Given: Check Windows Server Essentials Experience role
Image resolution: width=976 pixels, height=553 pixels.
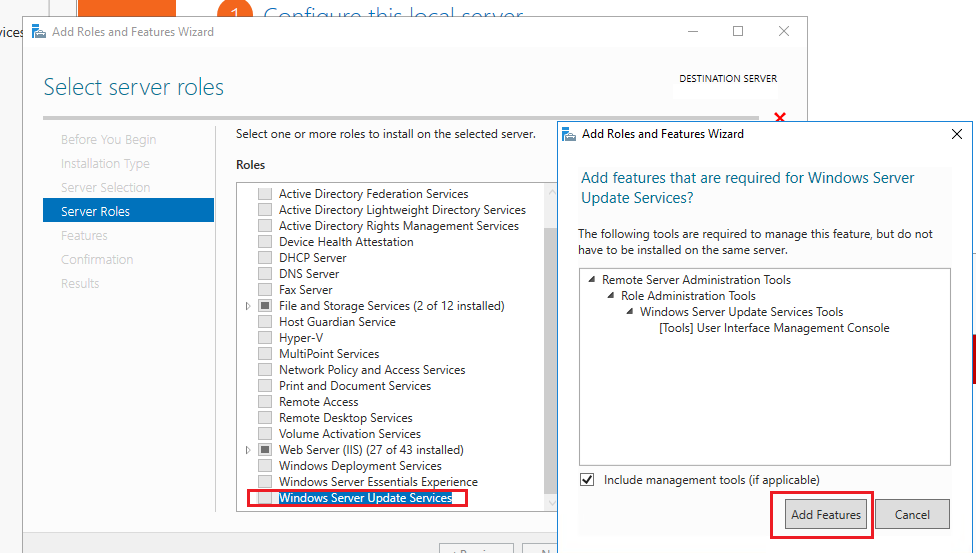Looking at the screenshot, I should (265, 481).
